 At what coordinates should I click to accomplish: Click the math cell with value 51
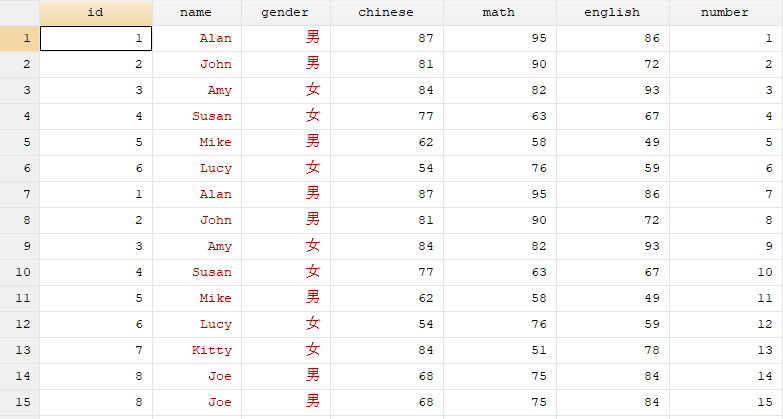500,350
